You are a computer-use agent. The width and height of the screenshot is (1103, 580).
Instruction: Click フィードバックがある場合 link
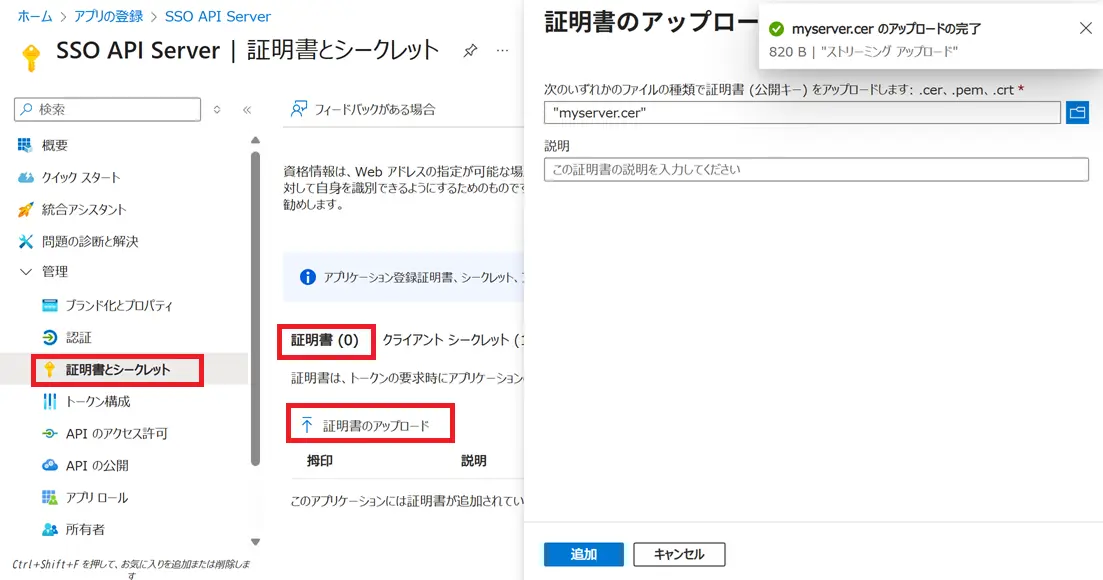[x=374, y=110]
